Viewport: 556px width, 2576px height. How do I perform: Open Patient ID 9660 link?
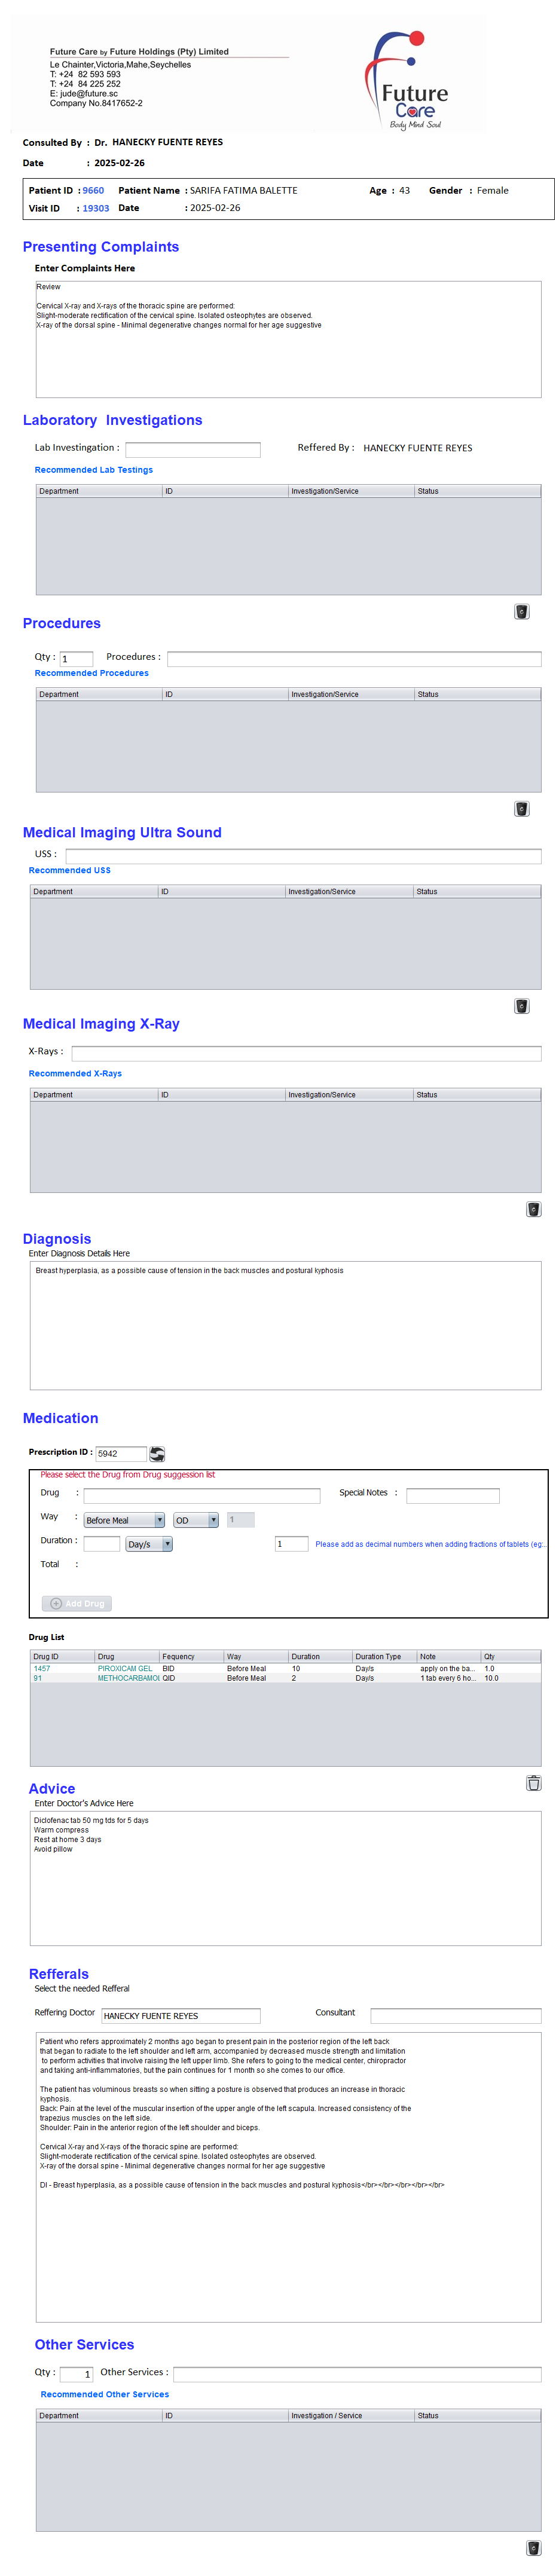(93, 191)
